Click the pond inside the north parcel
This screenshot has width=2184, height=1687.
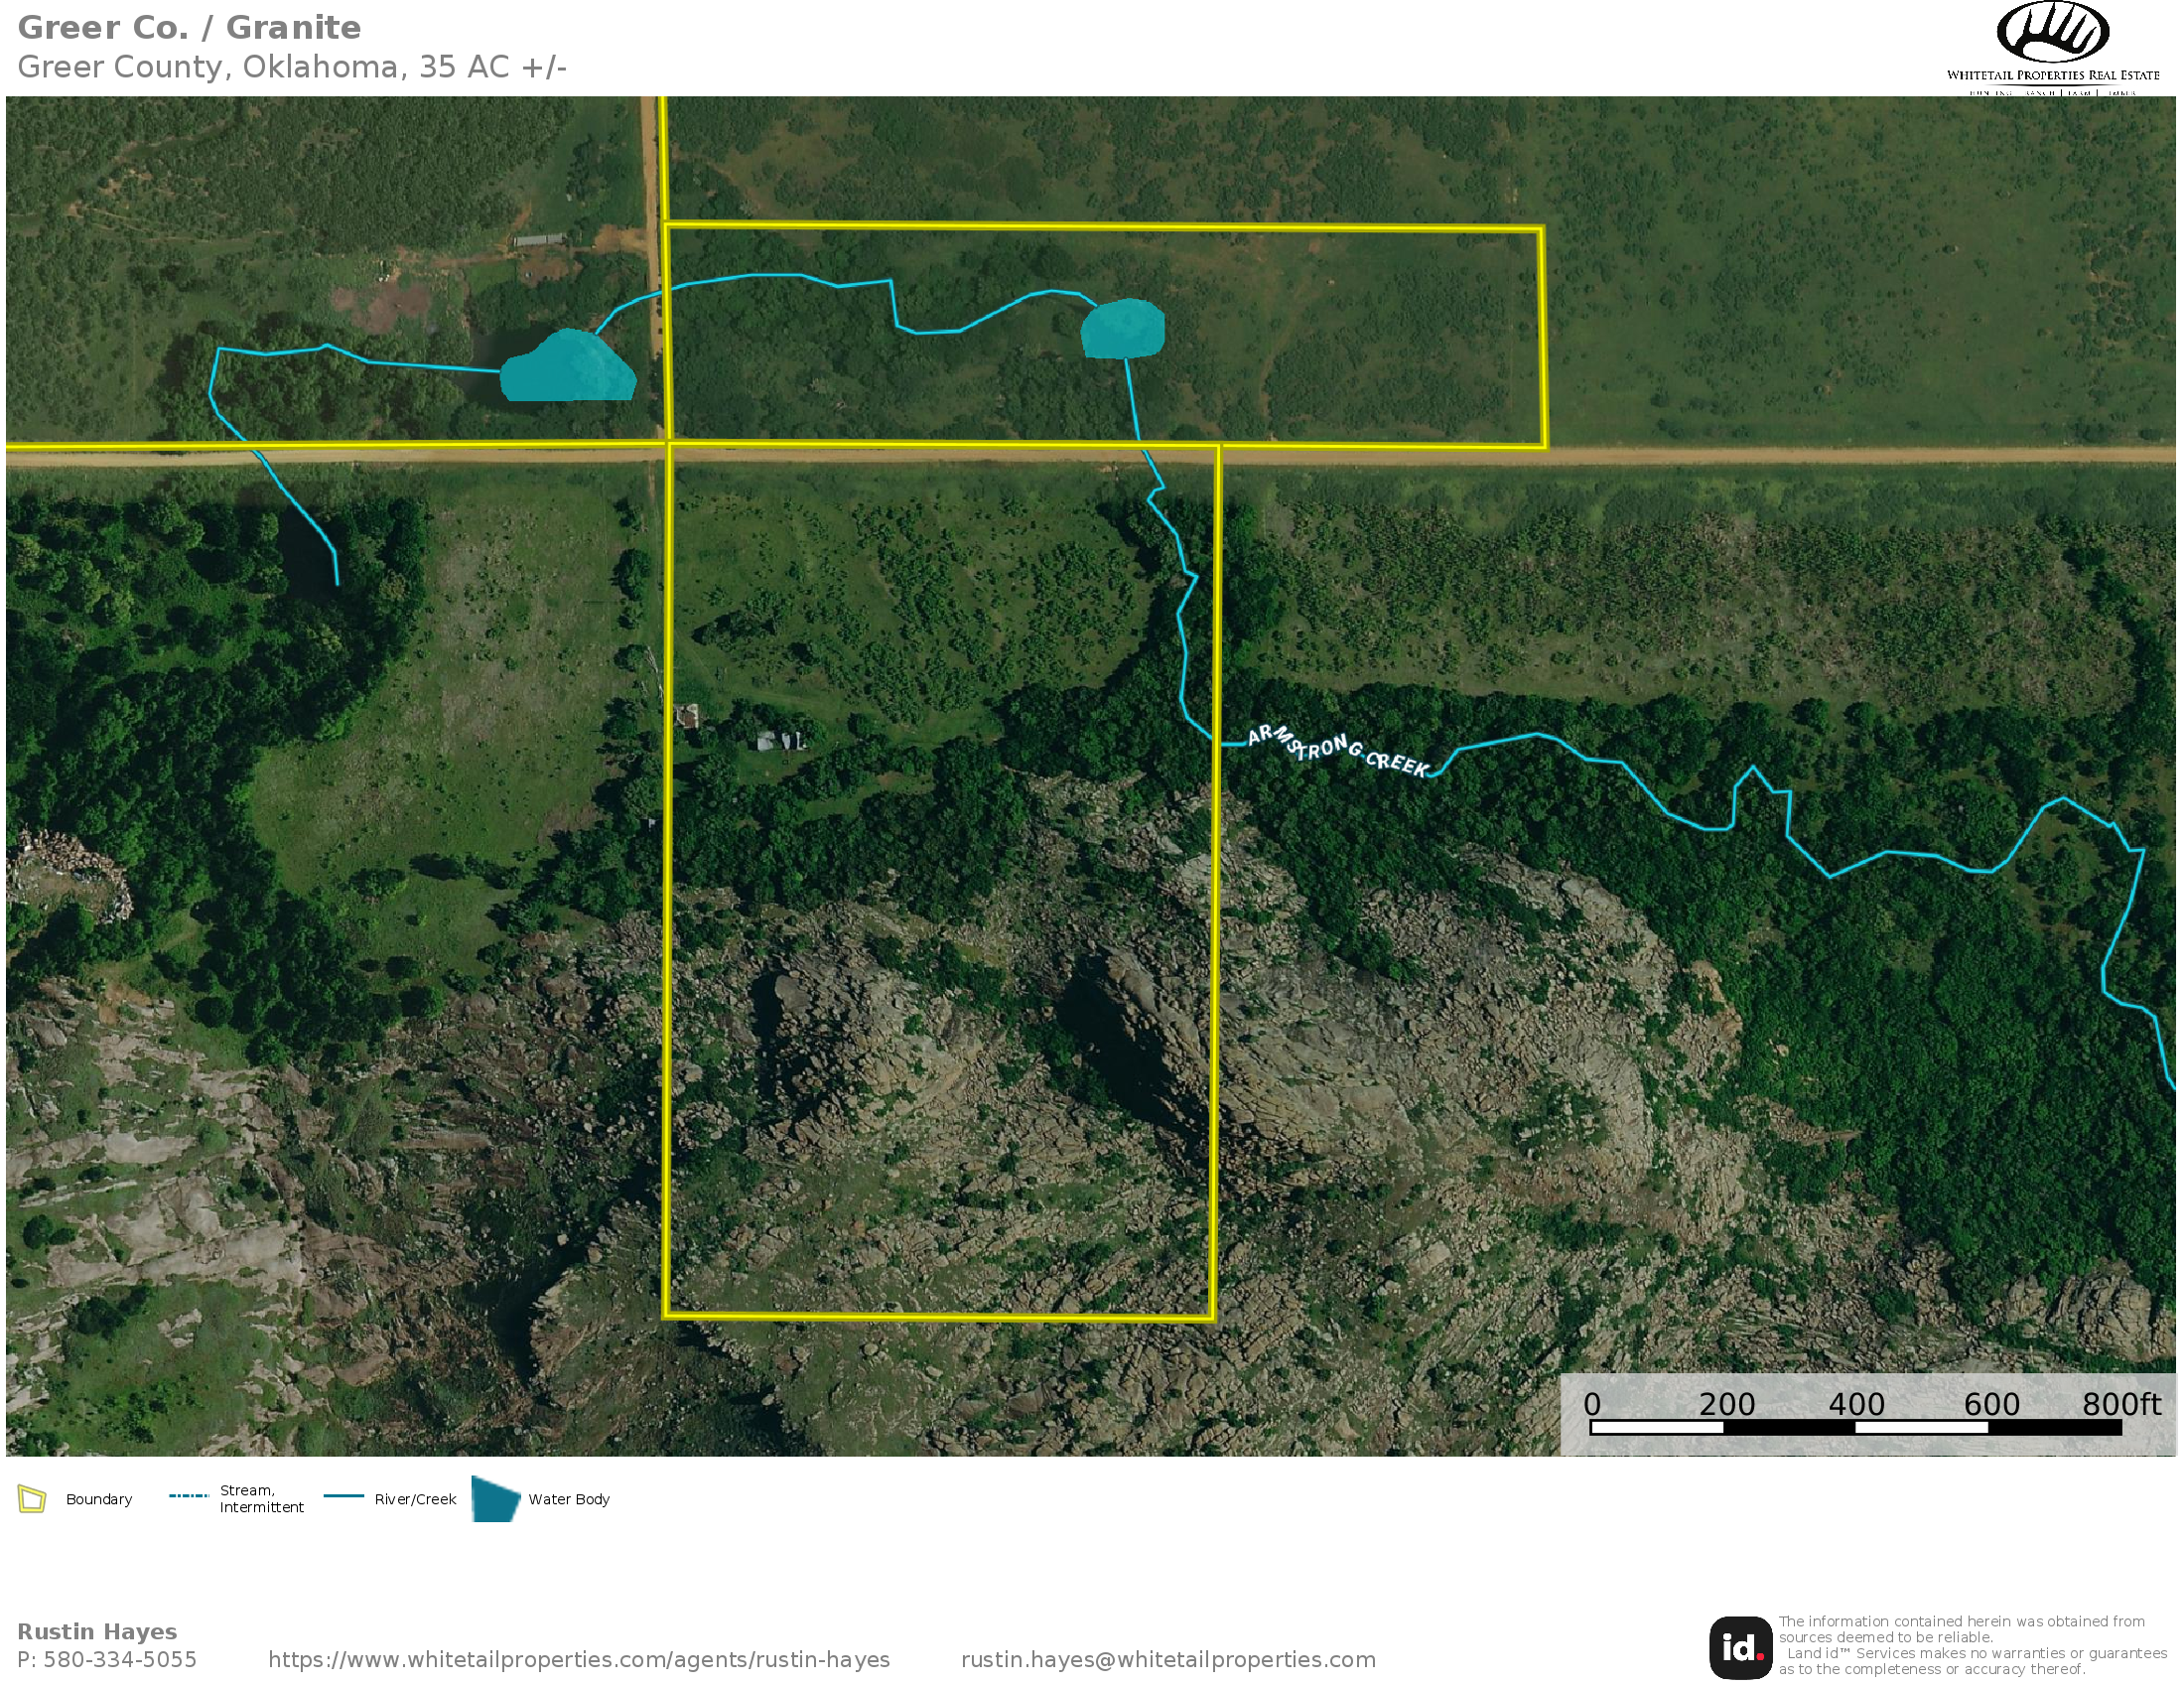(x=1122, y=329)
